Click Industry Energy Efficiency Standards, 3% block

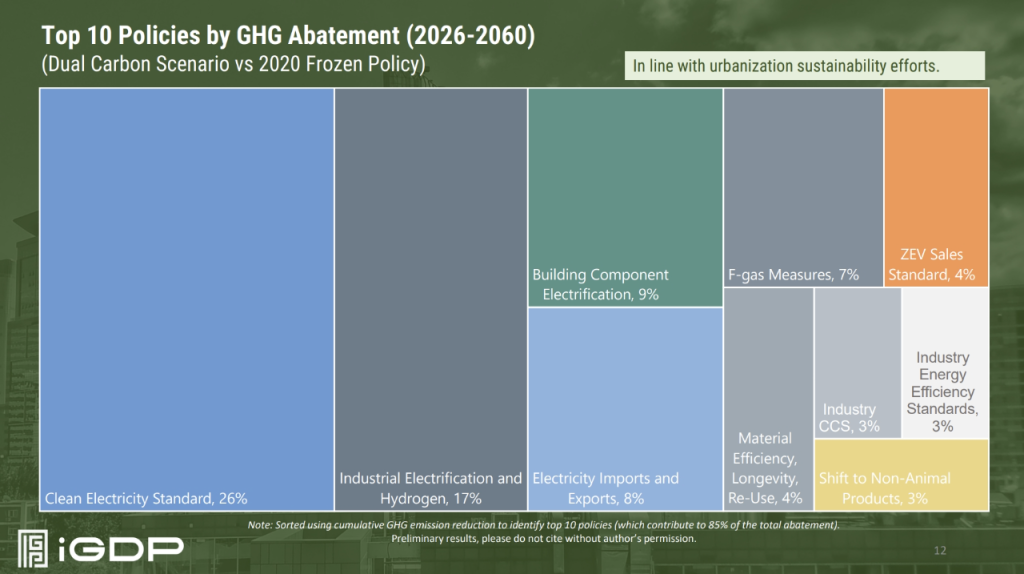coord(945,363)
